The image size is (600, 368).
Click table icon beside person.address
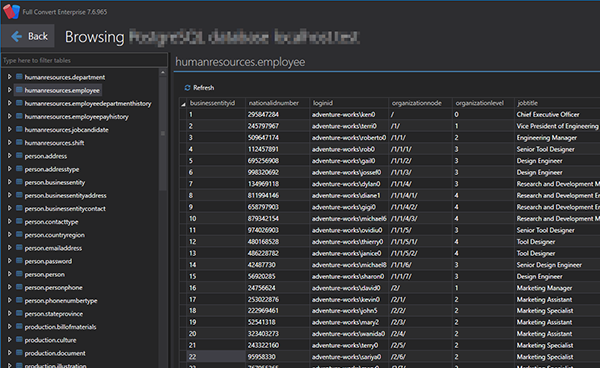[19, 156]
